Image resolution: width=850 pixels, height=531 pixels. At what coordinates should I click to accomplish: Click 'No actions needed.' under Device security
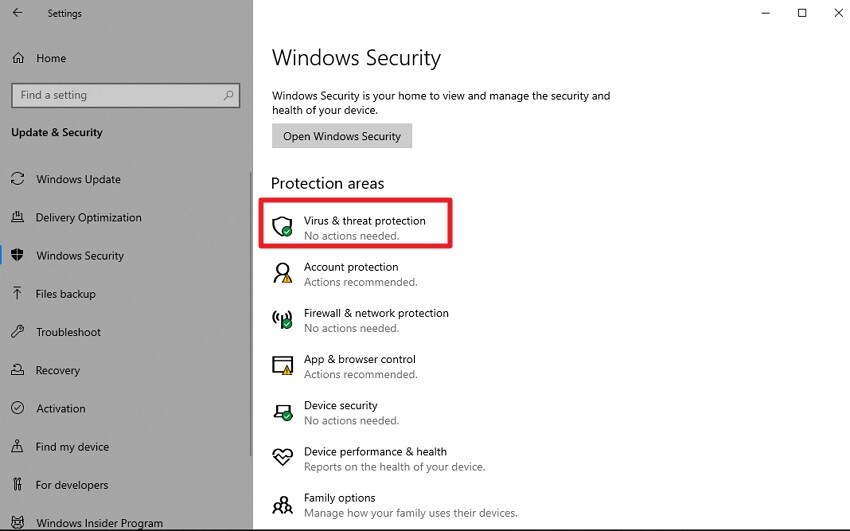pos(351,420)
